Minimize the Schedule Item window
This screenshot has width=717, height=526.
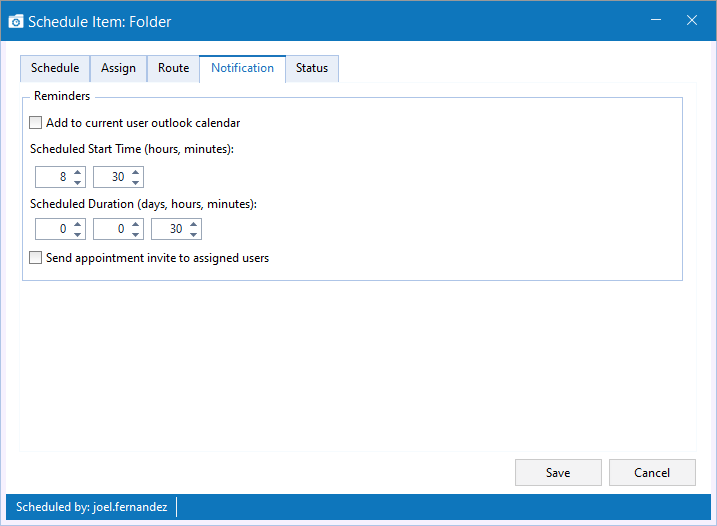[x=656, y=20]
